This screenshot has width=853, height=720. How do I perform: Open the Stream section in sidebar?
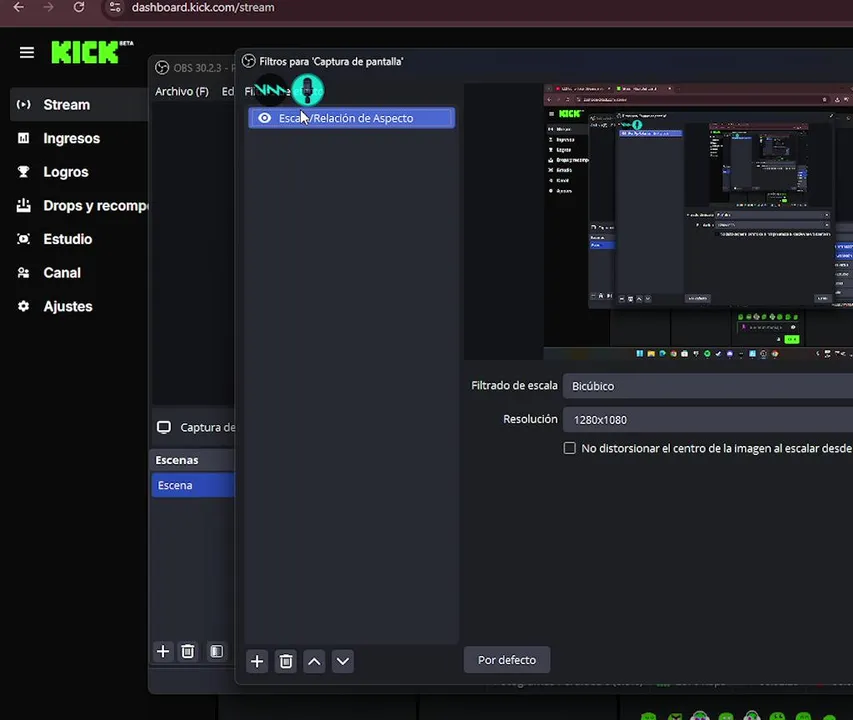click(x=79, y=104)
